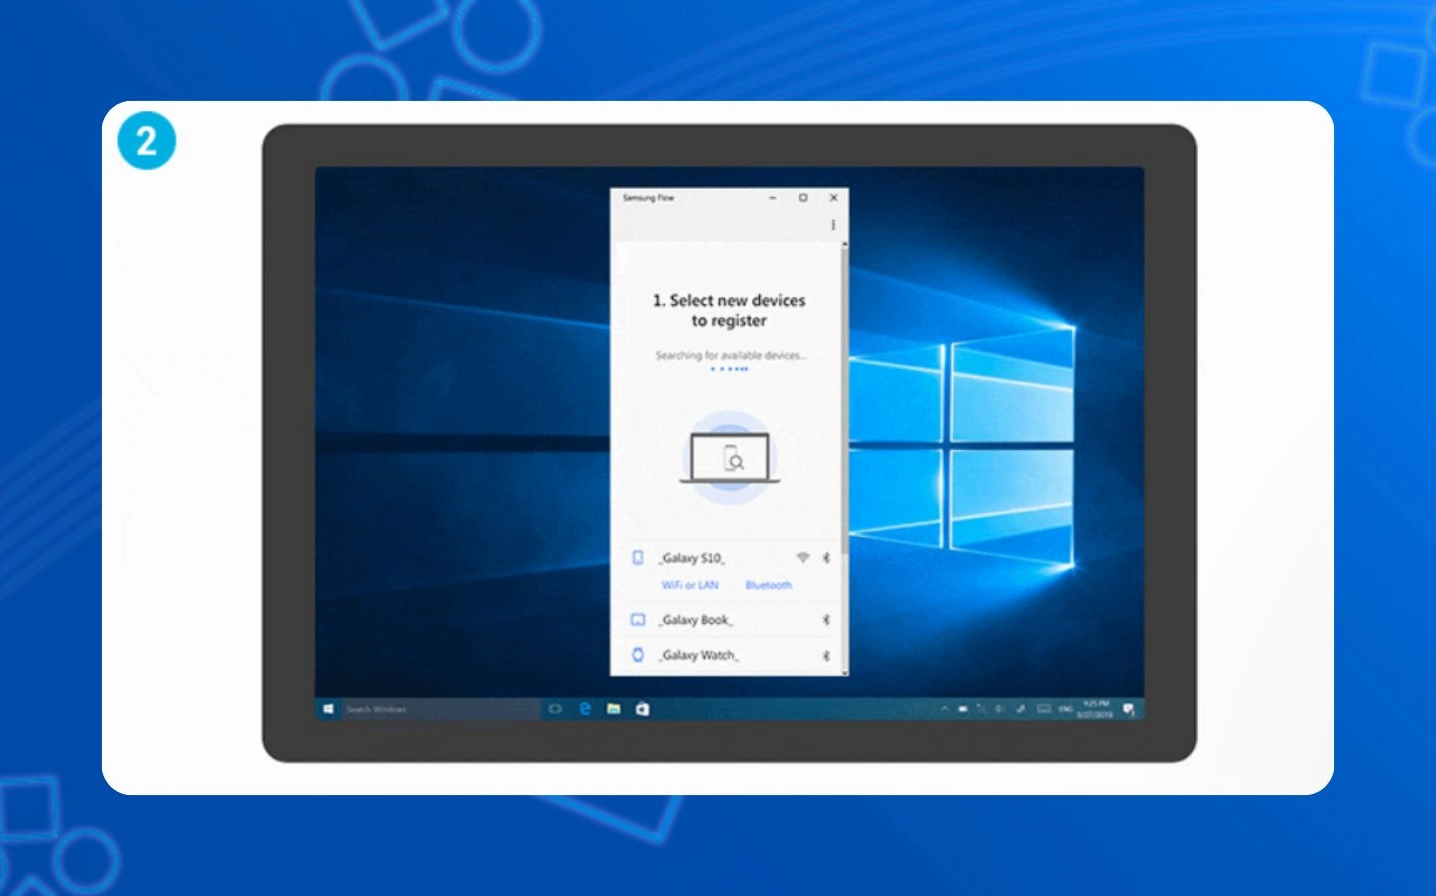This screenshot has width=1436, height=896.
Task: Open Microsoft Edge from the taskbar
Action: 584,708
